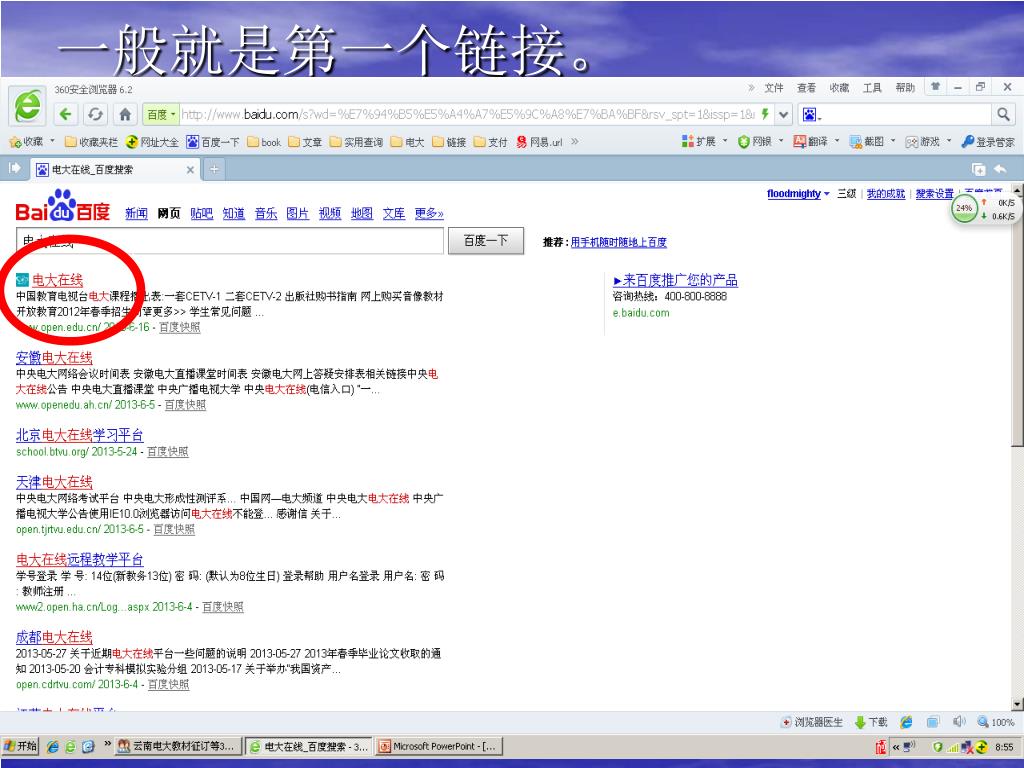
Task: Go to browser Home icon
Action: click(125, 114)
